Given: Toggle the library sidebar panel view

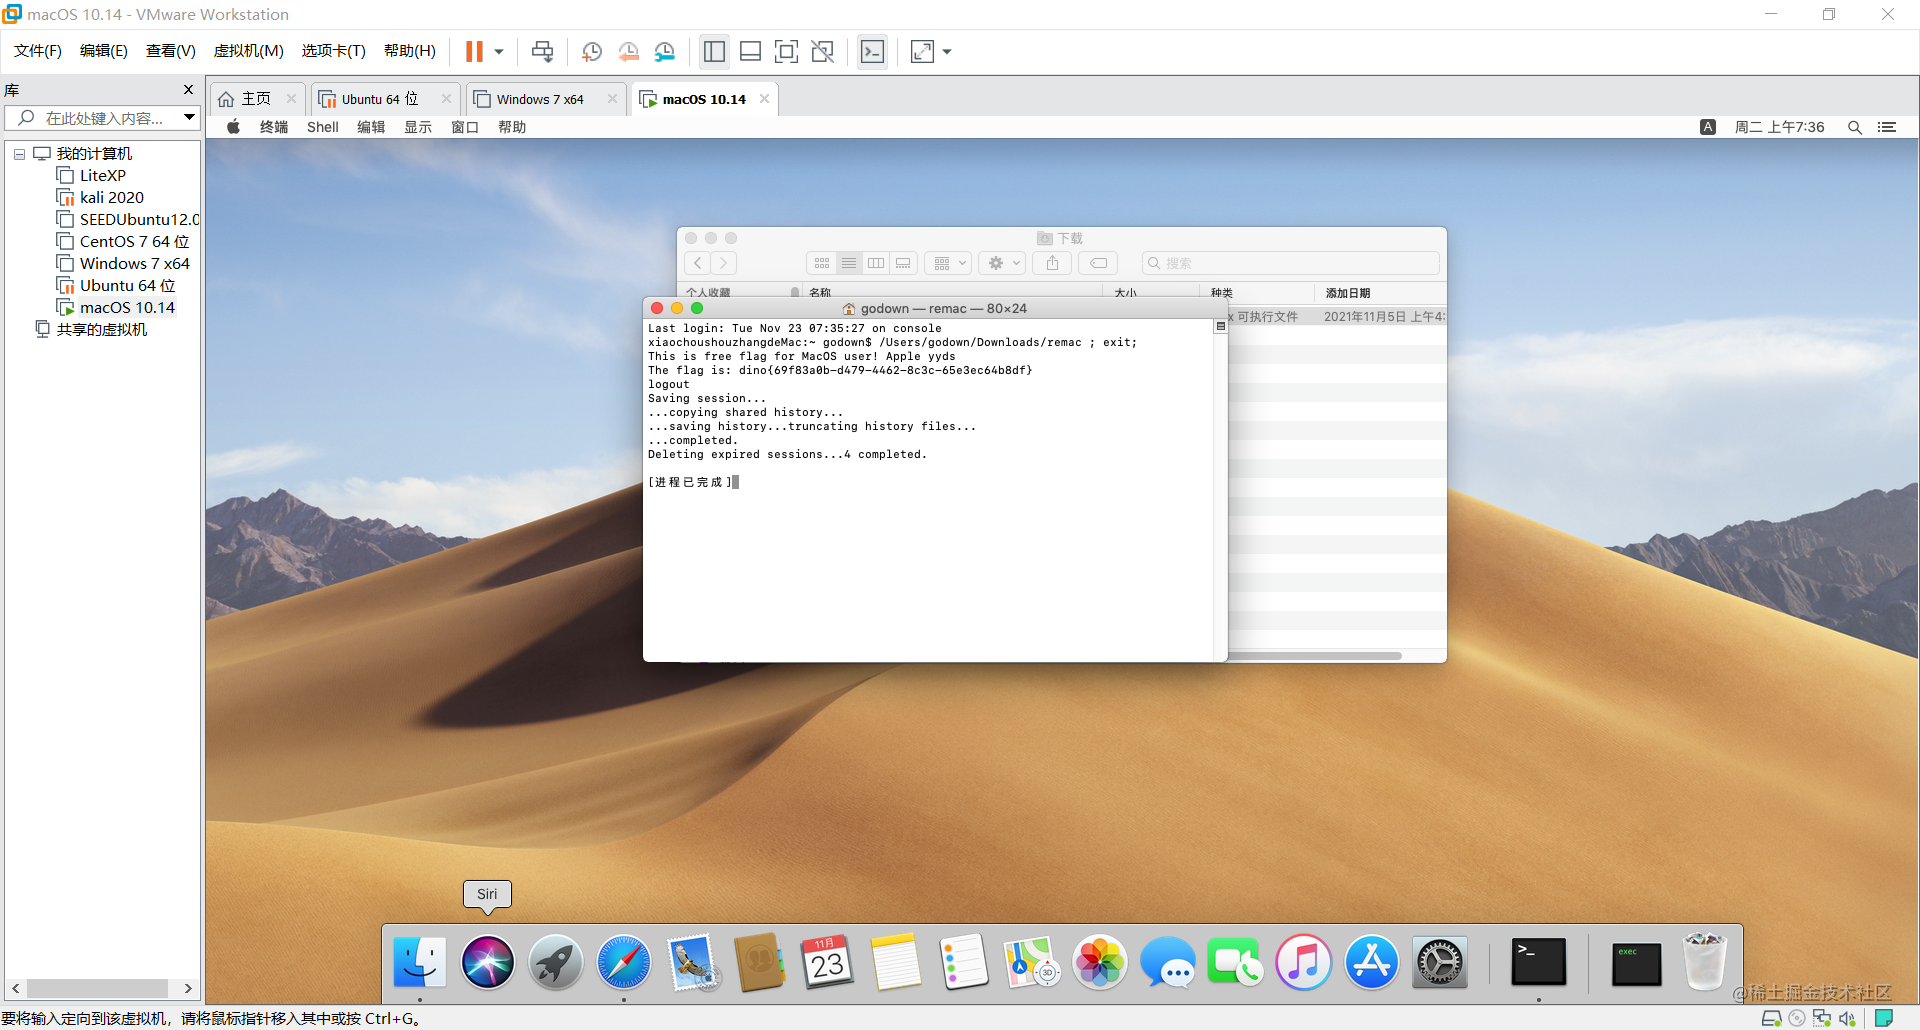Looking at the screenshot, I should click(714, 51).
